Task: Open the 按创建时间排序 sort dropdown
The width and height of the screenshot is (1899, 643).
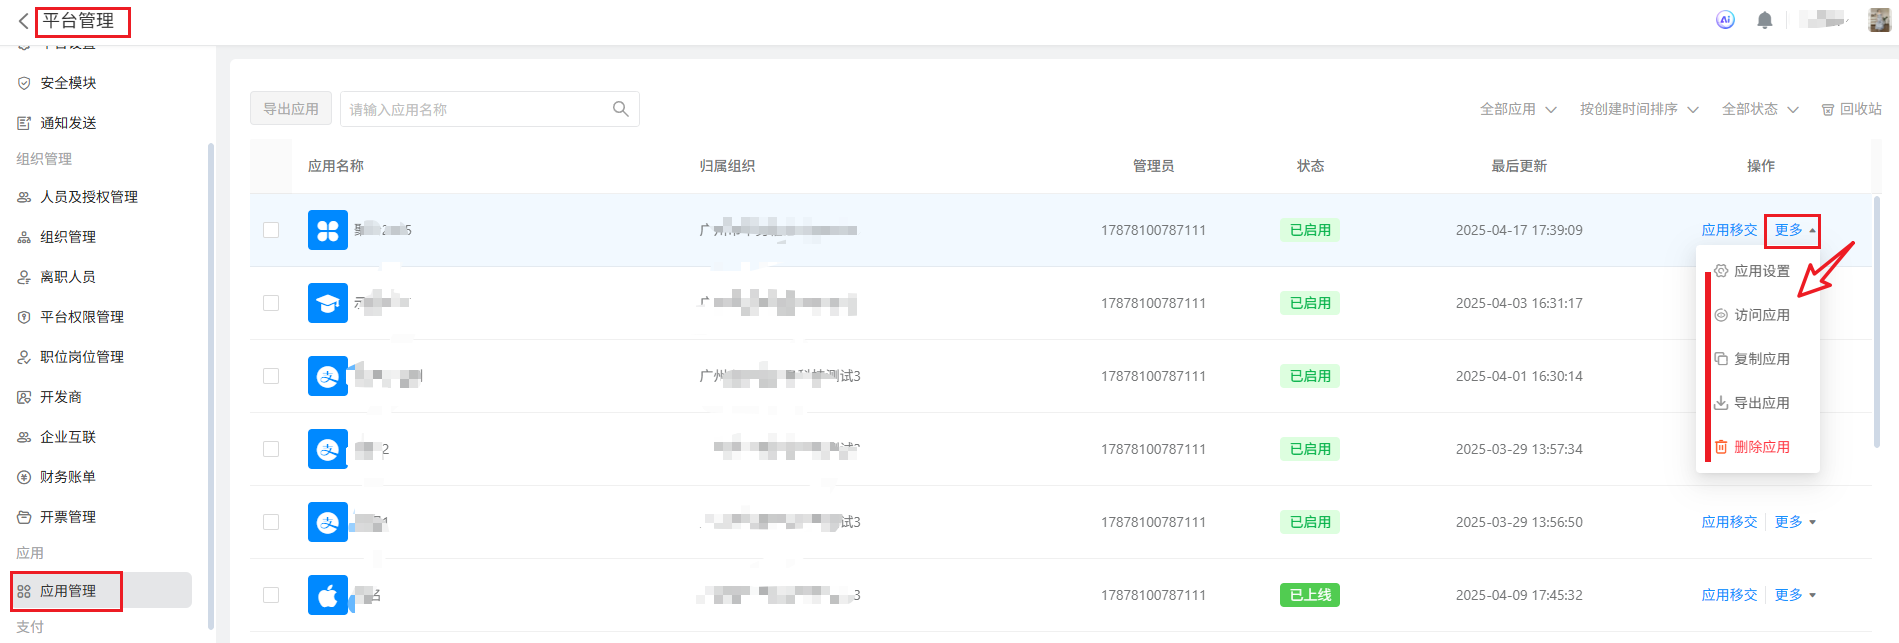Action: click(x=1638, y=109)
